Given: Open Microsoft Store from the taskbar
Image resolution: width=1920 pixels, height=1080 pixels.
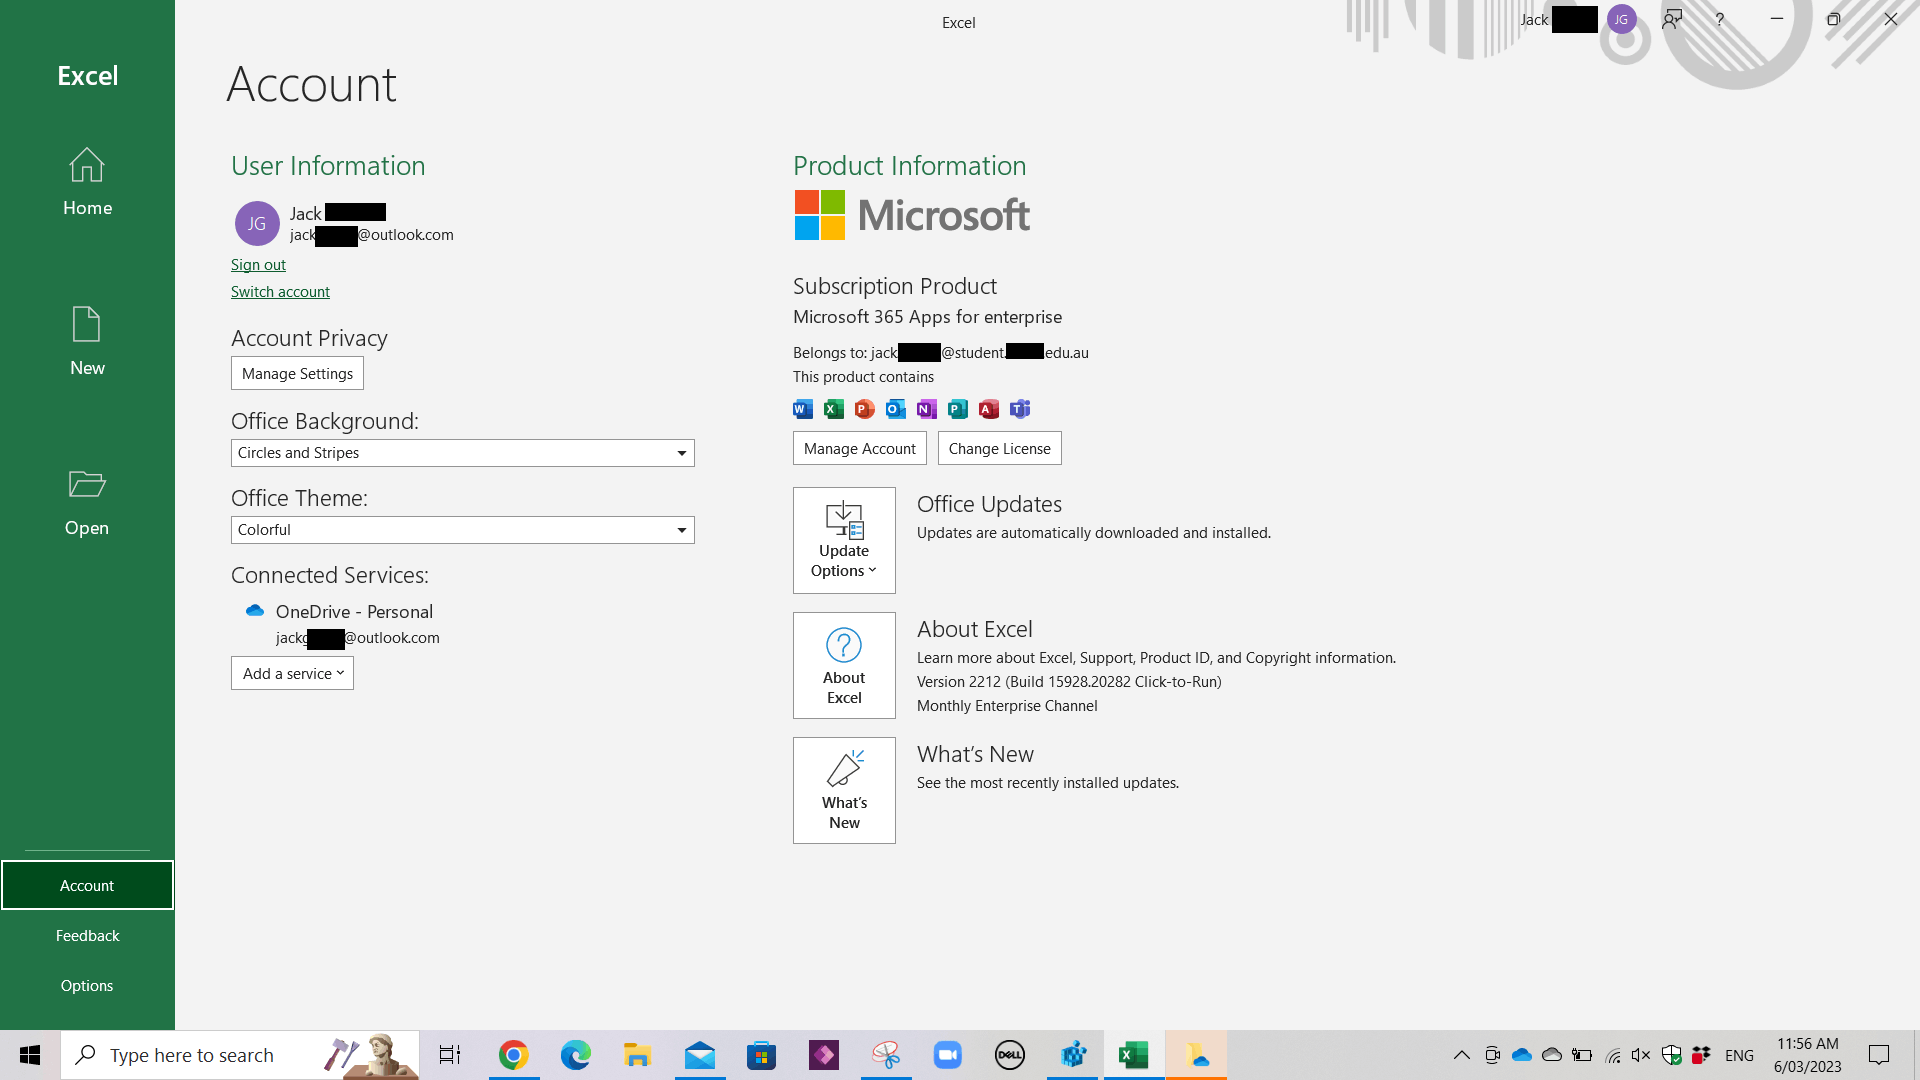Looking at the screenshot, I should 762,1055.
